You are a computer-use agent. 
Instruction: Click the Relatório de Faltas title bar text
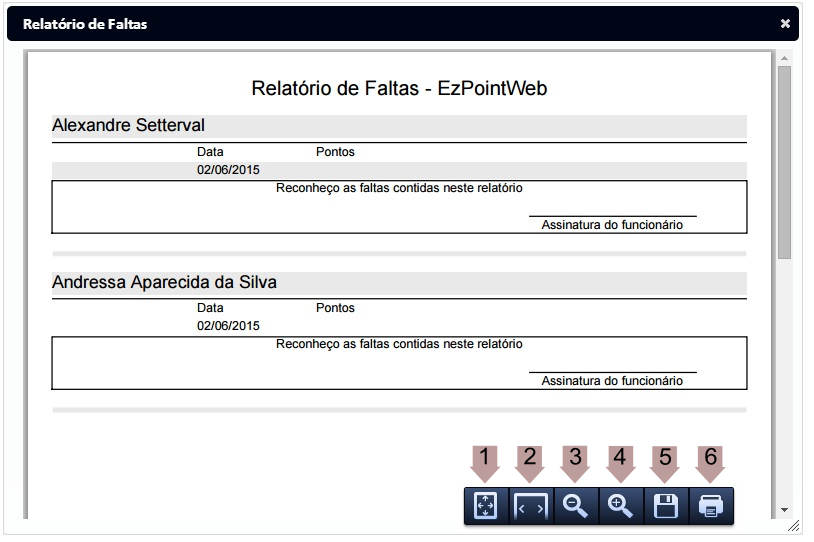[85, 24]
